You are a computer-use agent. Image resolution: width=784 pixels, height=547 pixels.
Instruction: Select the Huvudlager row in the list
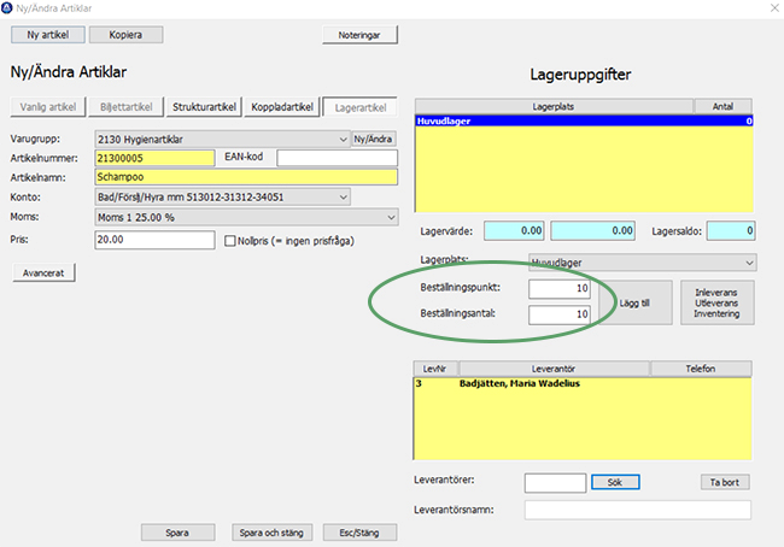(584, 121)
